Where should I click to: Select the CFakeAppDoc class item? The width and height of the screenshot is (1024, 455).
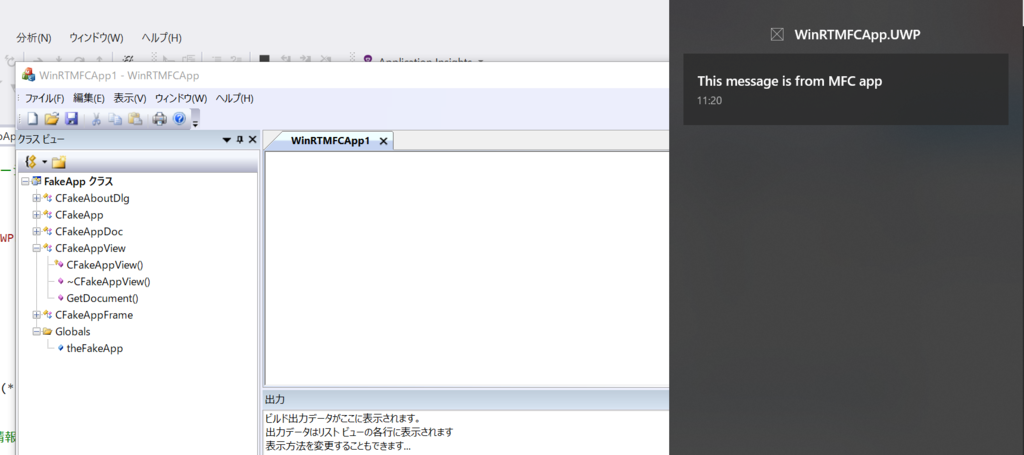pos(89,231)
